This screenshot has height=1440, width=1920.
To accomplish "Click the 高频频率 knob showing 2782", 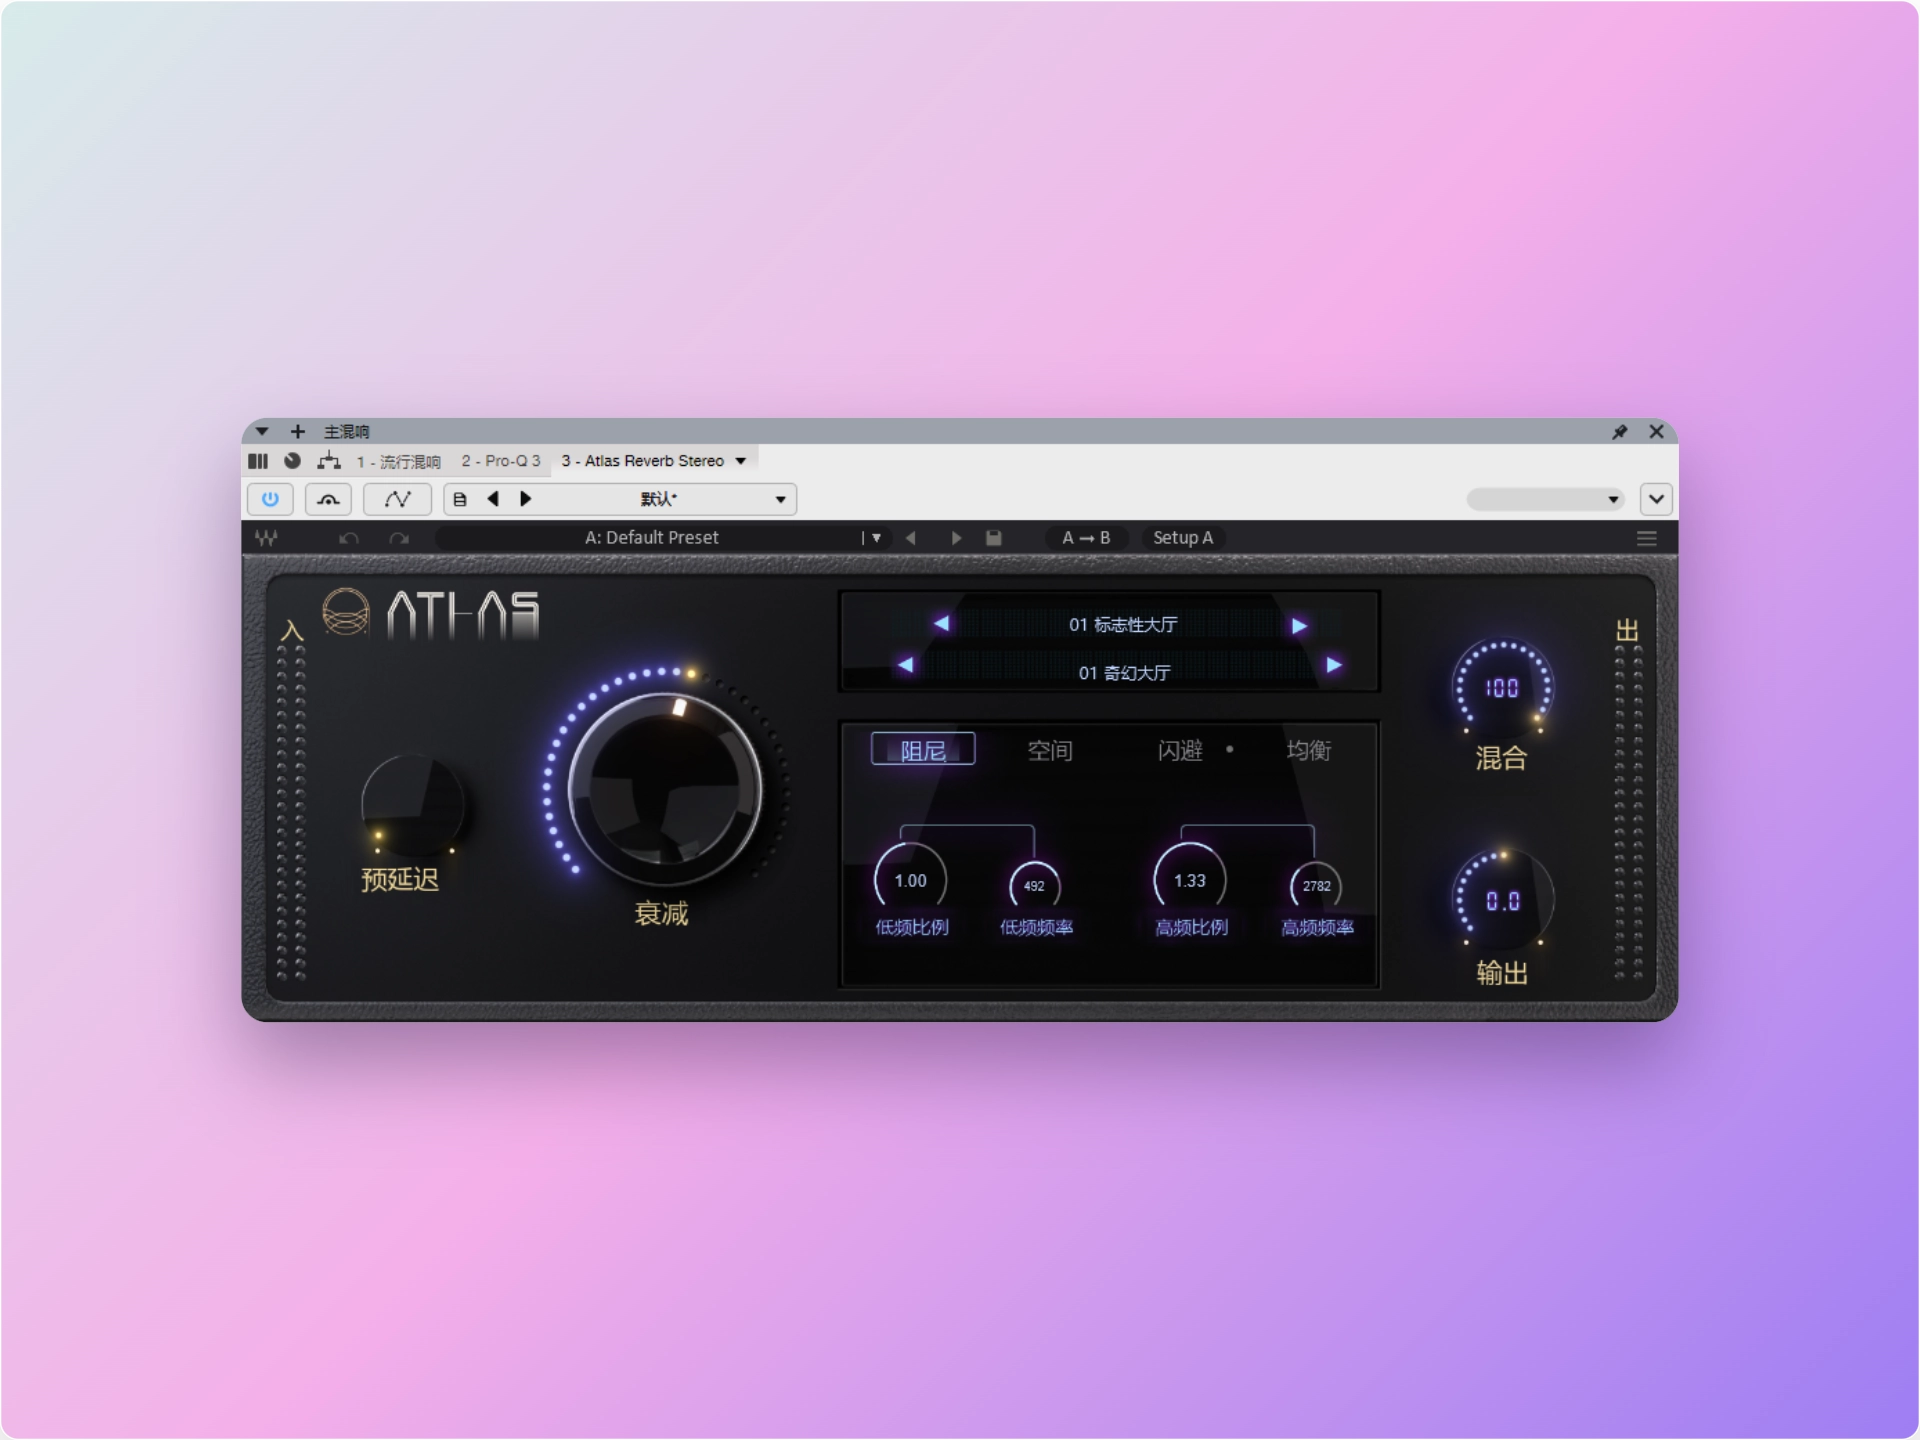I will click(x=1316, y=886).
